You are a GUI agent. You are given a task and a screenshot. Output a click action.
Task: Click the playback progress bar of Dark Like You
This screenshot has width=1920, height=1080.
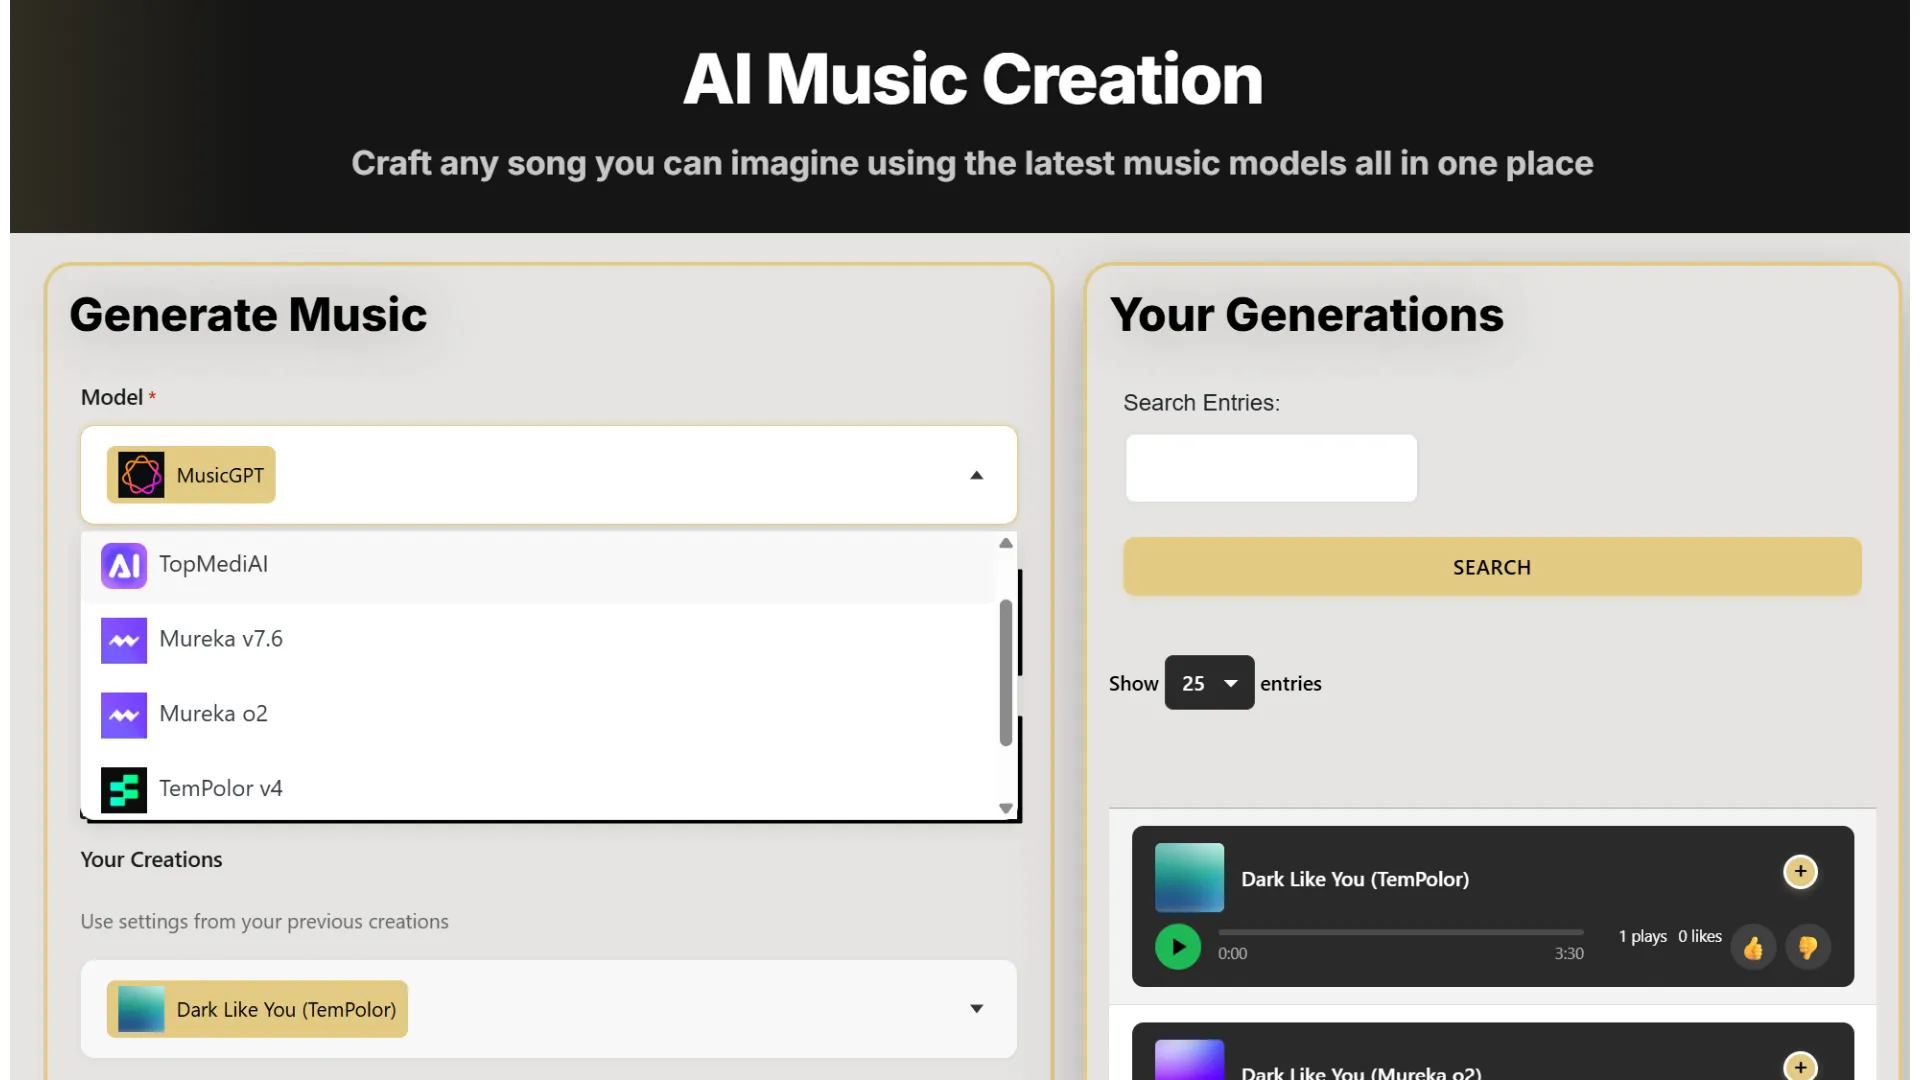tap(1400, 932)
